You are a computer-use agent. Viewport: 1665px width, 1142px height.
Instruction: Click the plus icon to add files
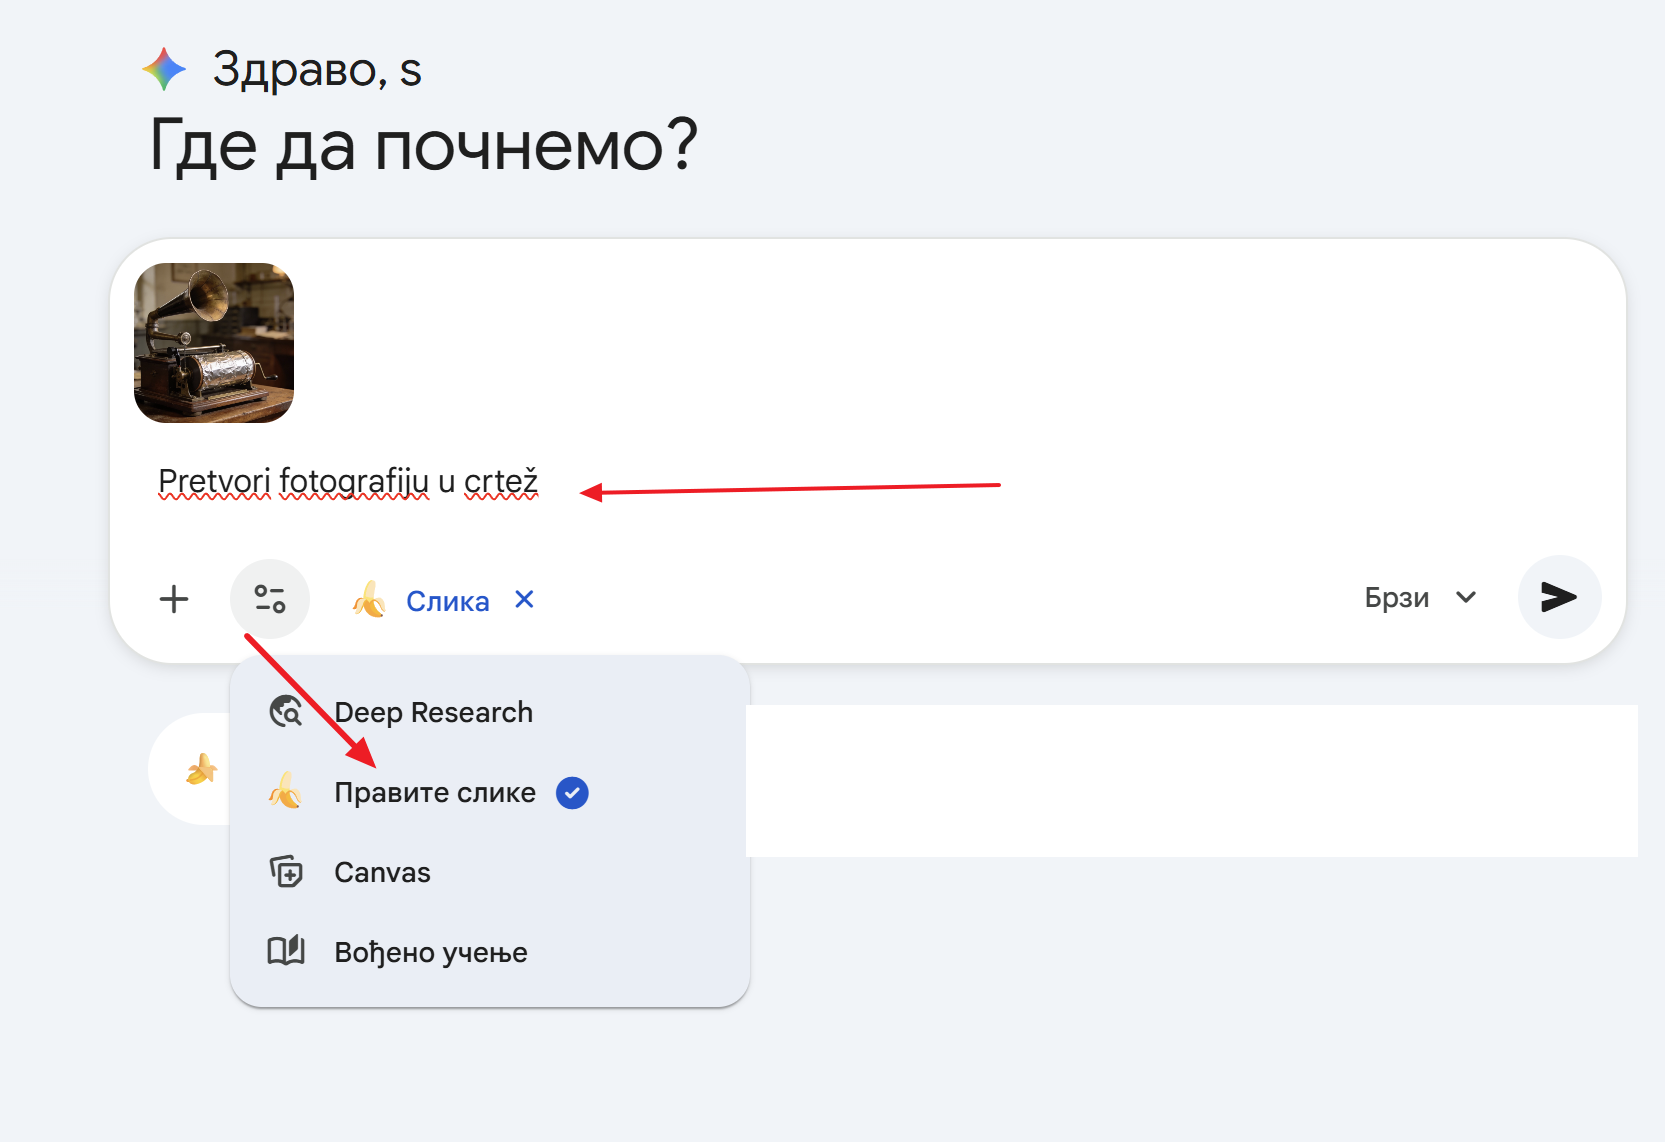coord(174,599)
